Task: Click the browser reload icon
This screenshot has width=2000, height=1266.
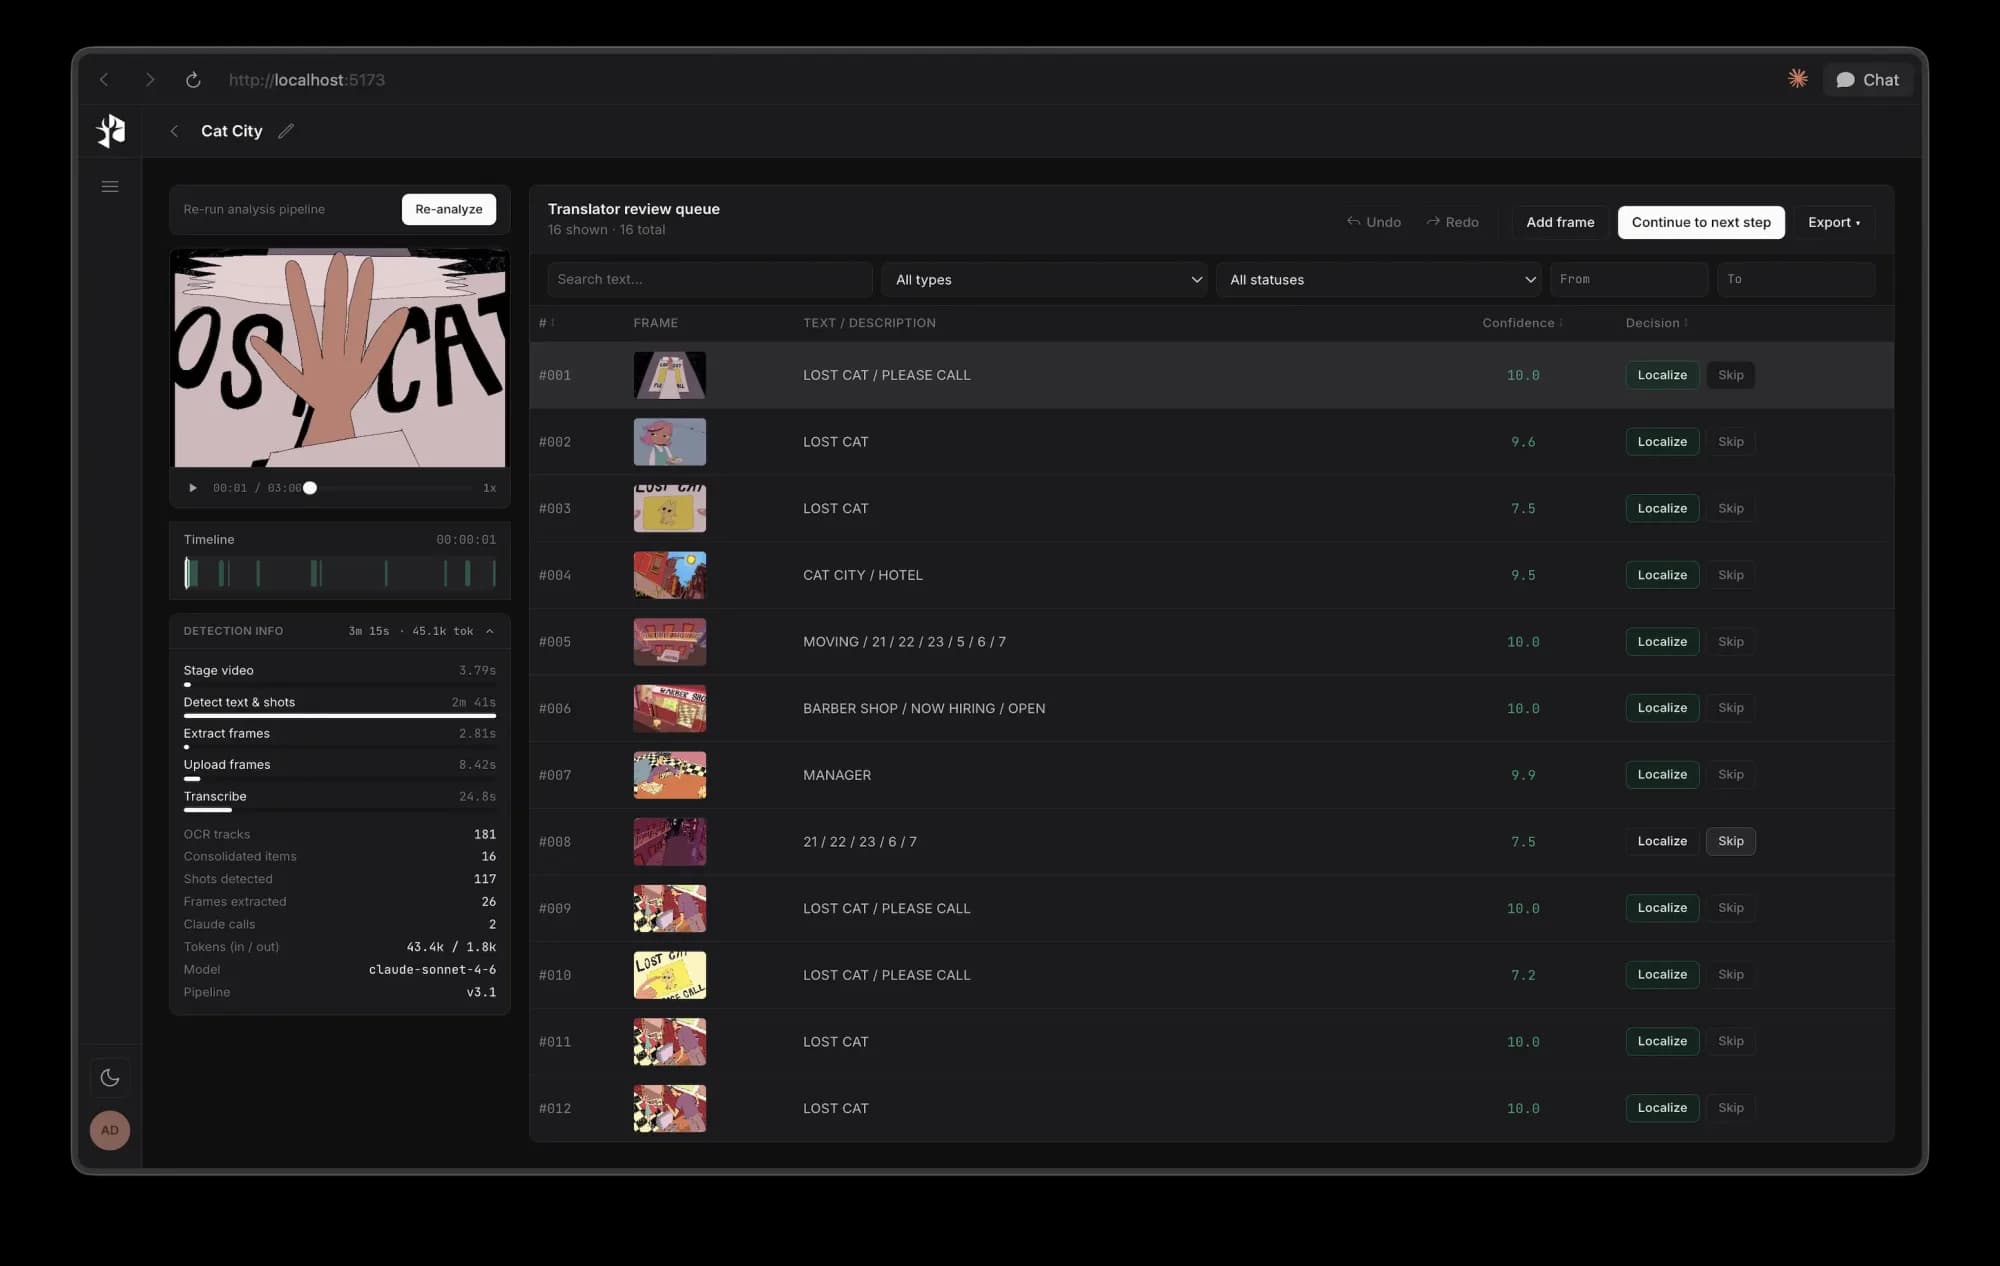Action: pos(193,80)
